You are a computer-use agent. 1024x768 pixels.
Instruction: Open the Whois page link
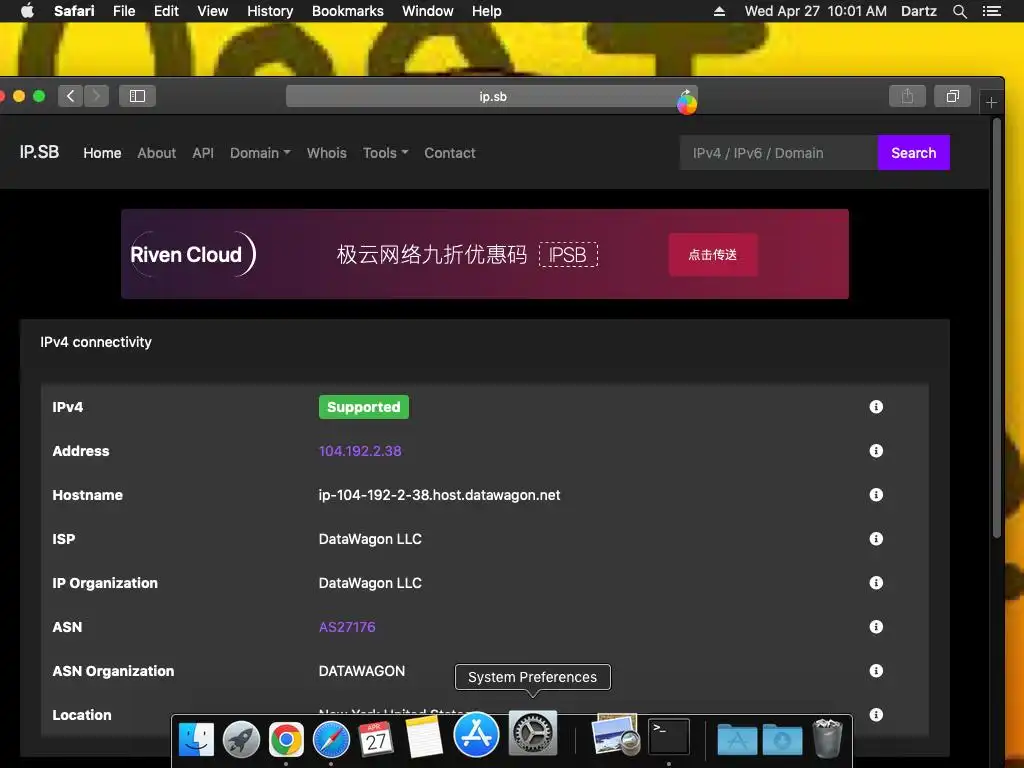click(x=327, y=153)
